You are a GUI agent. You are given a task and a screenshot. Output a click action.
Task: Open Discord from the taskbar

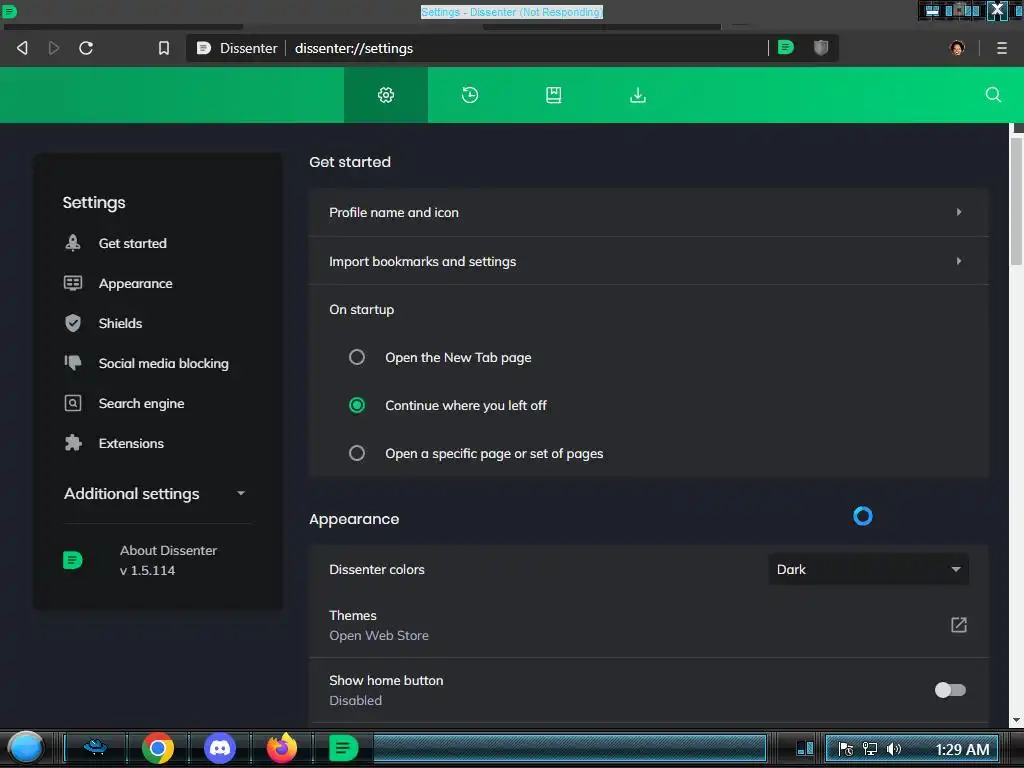click(220, 748)
